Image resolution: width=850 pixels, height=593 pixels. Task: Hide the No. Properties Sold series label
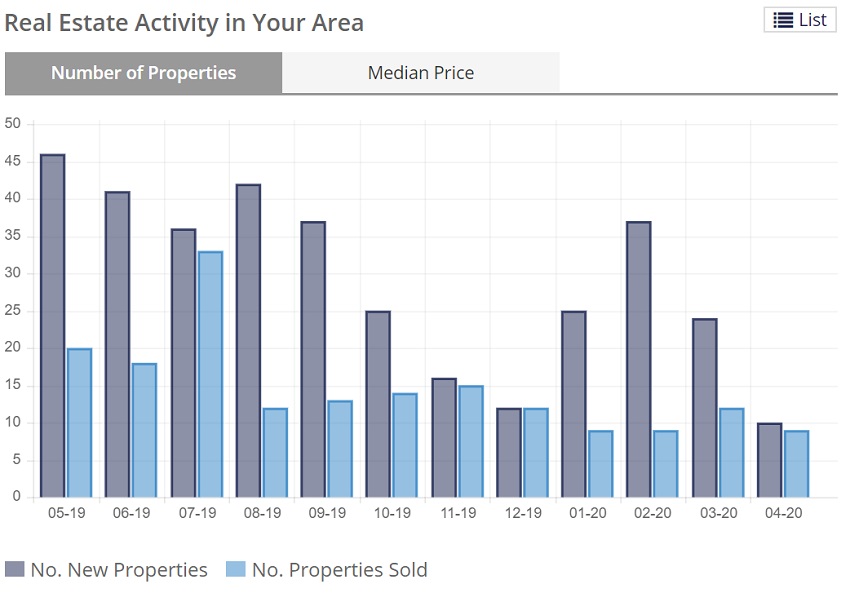(339, 570)
